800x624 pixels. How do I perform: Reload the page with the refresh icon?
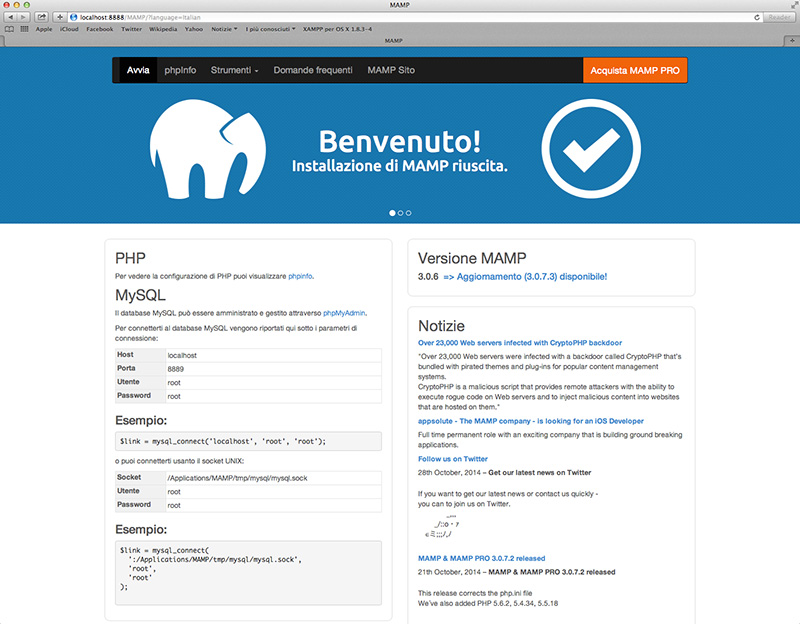(x=757, y=17)
